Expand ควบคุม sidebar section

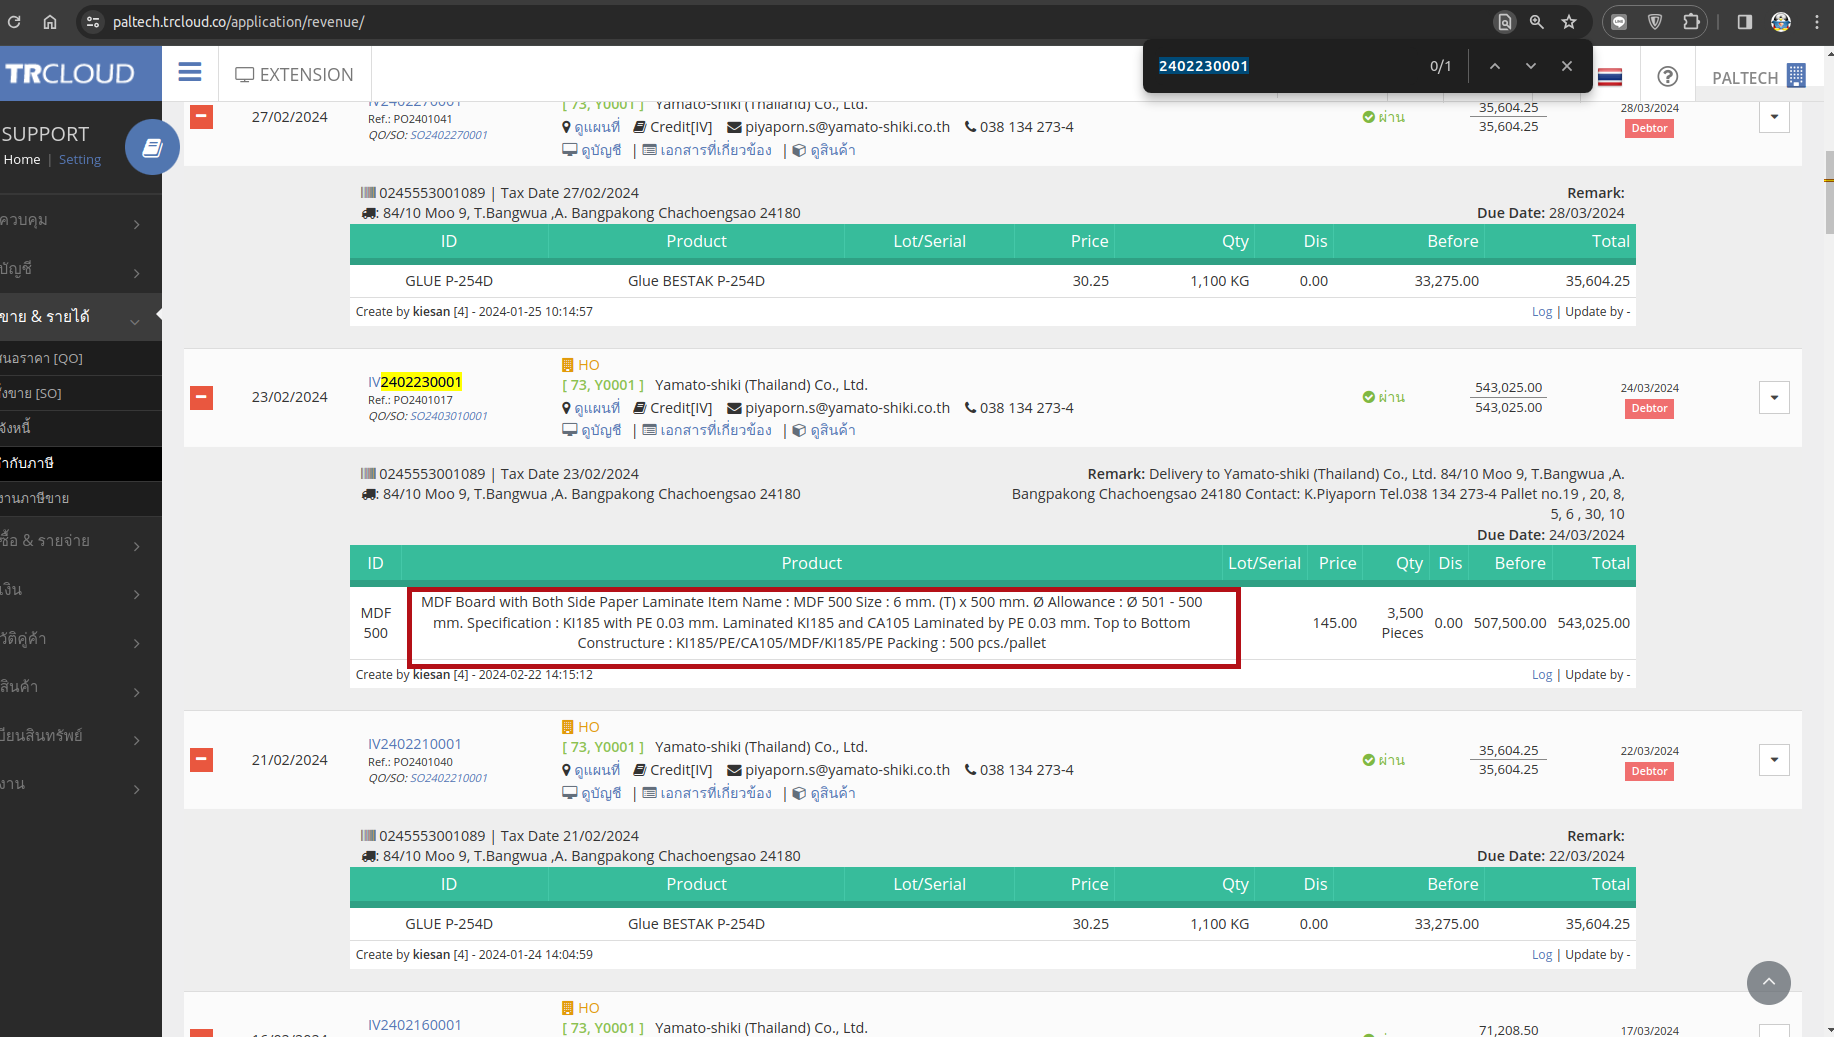(81, 222)
